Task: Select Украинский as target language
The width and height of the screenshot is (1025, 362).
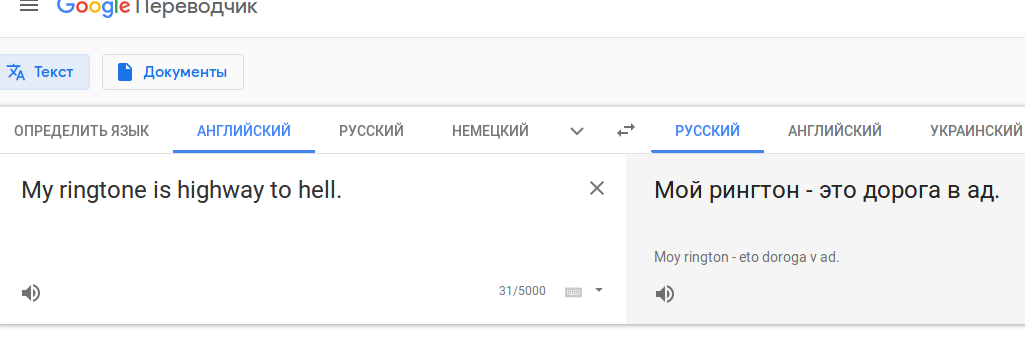Action: pyautogui.click(x=976, y=131)
